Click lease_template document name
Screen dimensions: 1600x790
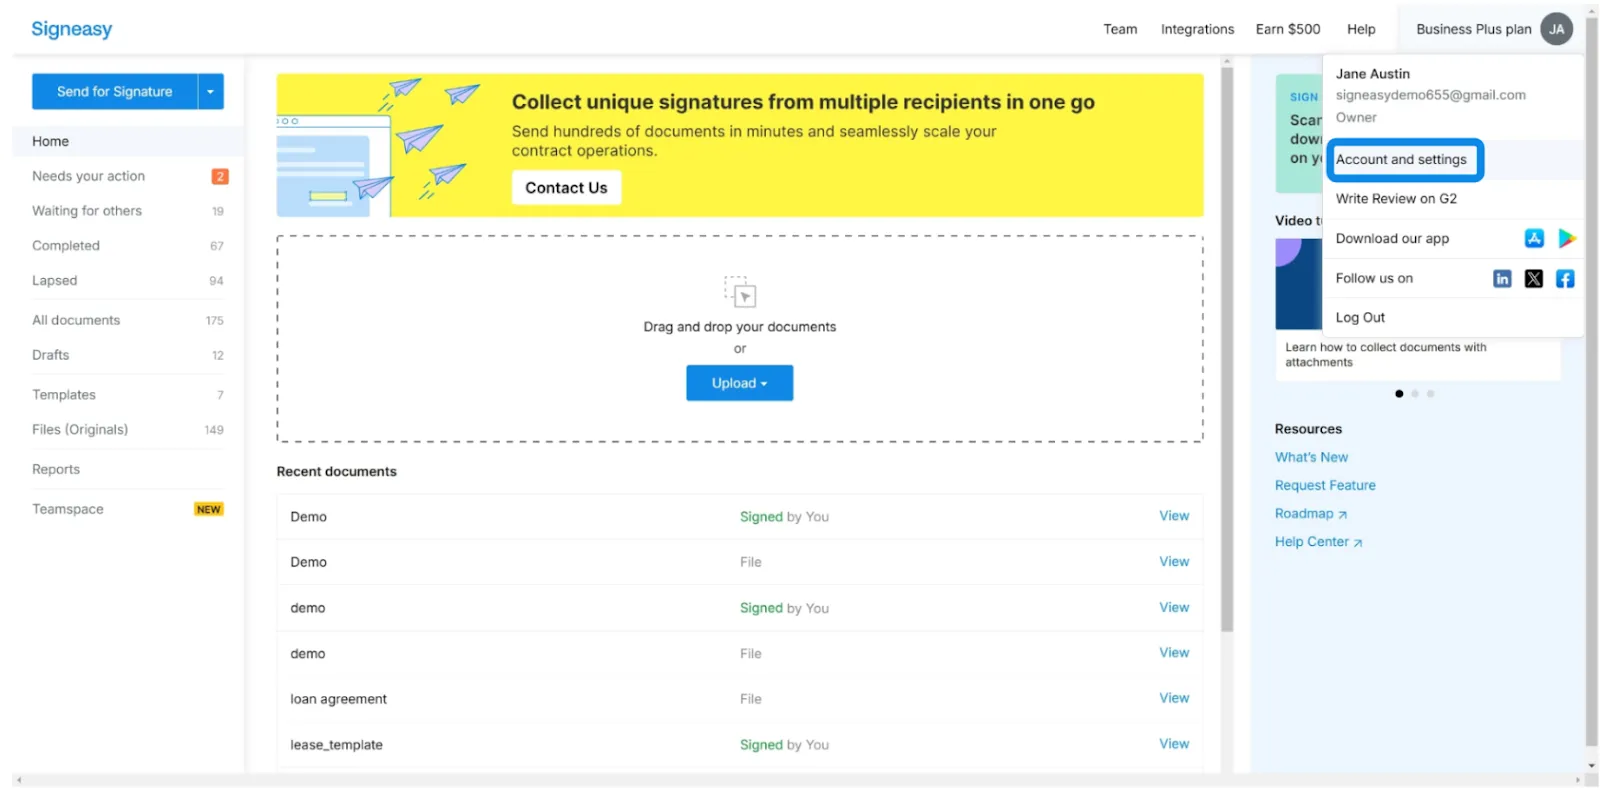click(336, 745)
